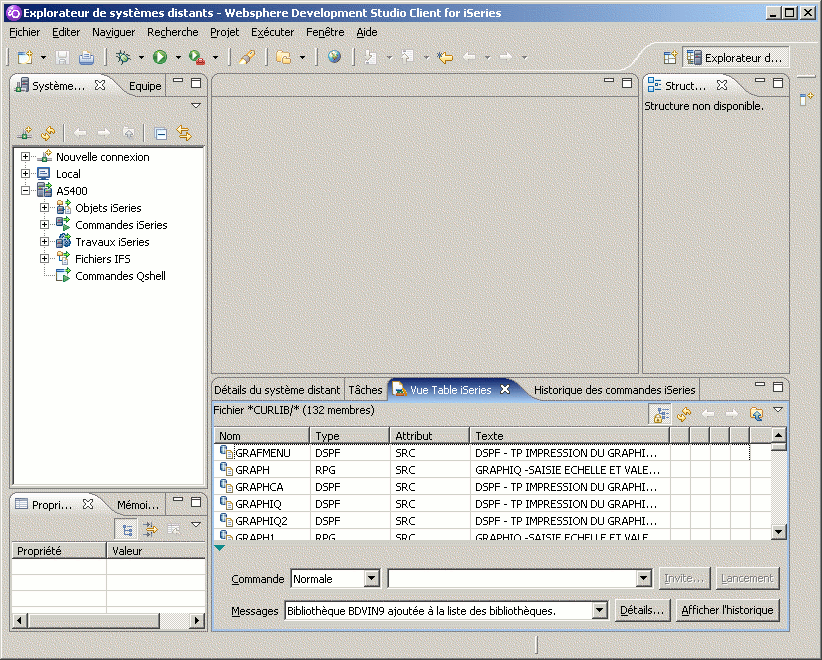
Task: Close the Vue Table iSeries tab
Action: click(x=505, y=389)
